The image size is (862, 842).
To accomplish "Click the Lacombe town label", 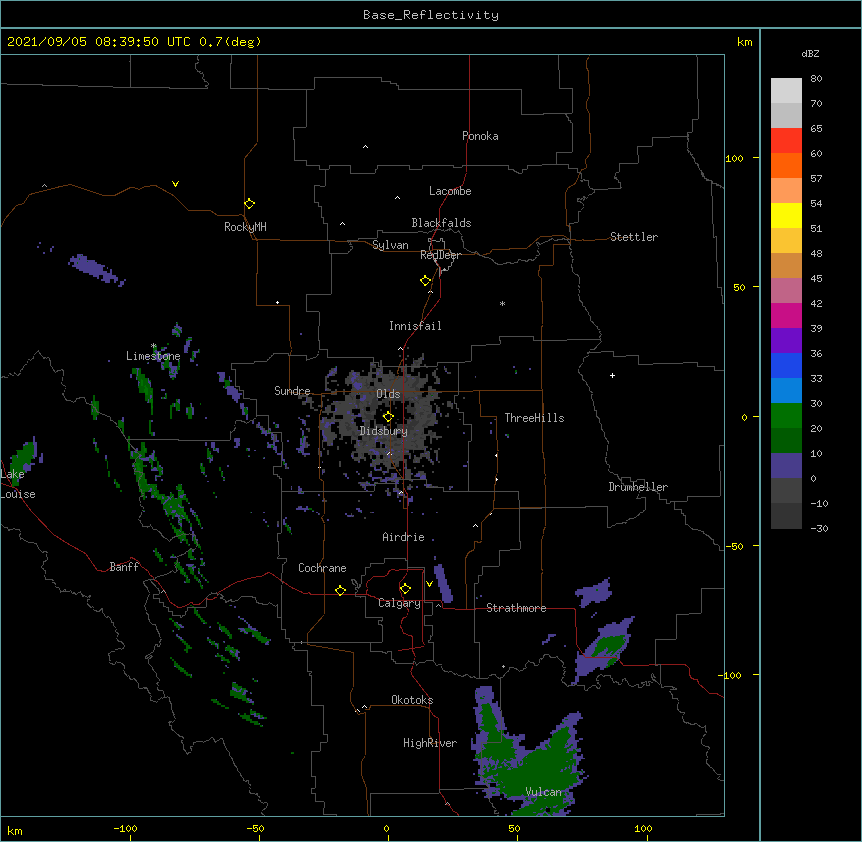I will coord(450,191).
